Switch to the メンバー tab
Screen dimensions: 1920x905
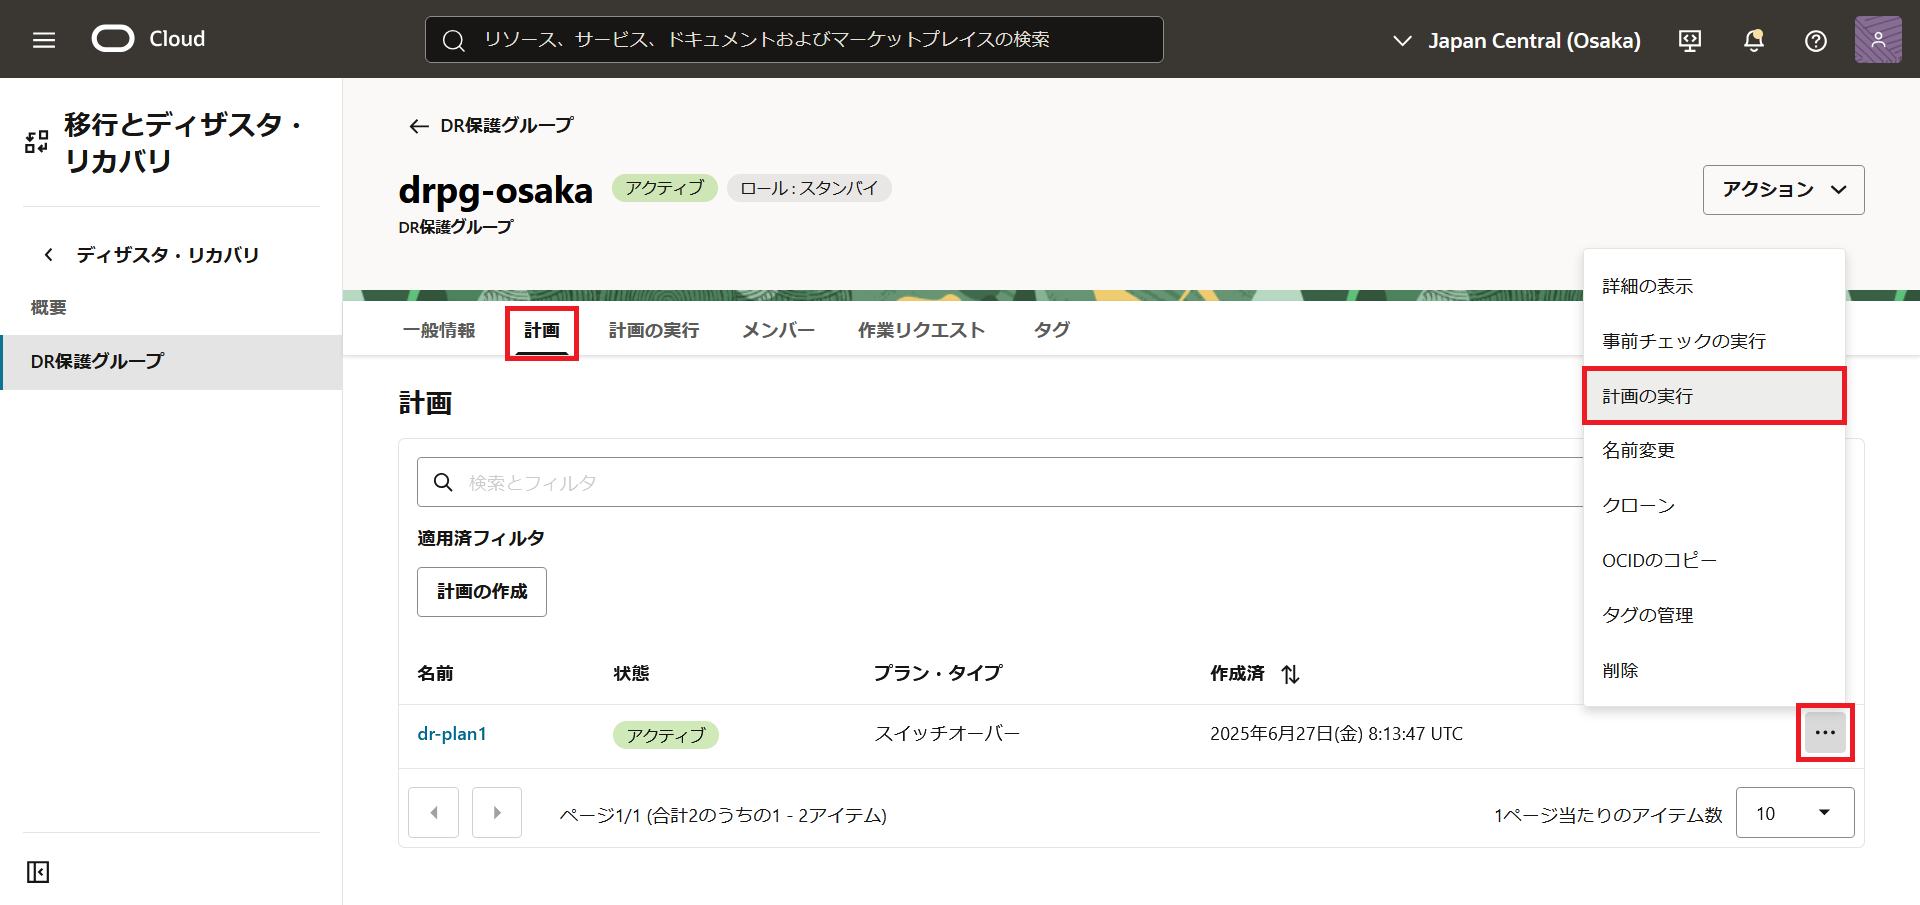pos(777,330)
